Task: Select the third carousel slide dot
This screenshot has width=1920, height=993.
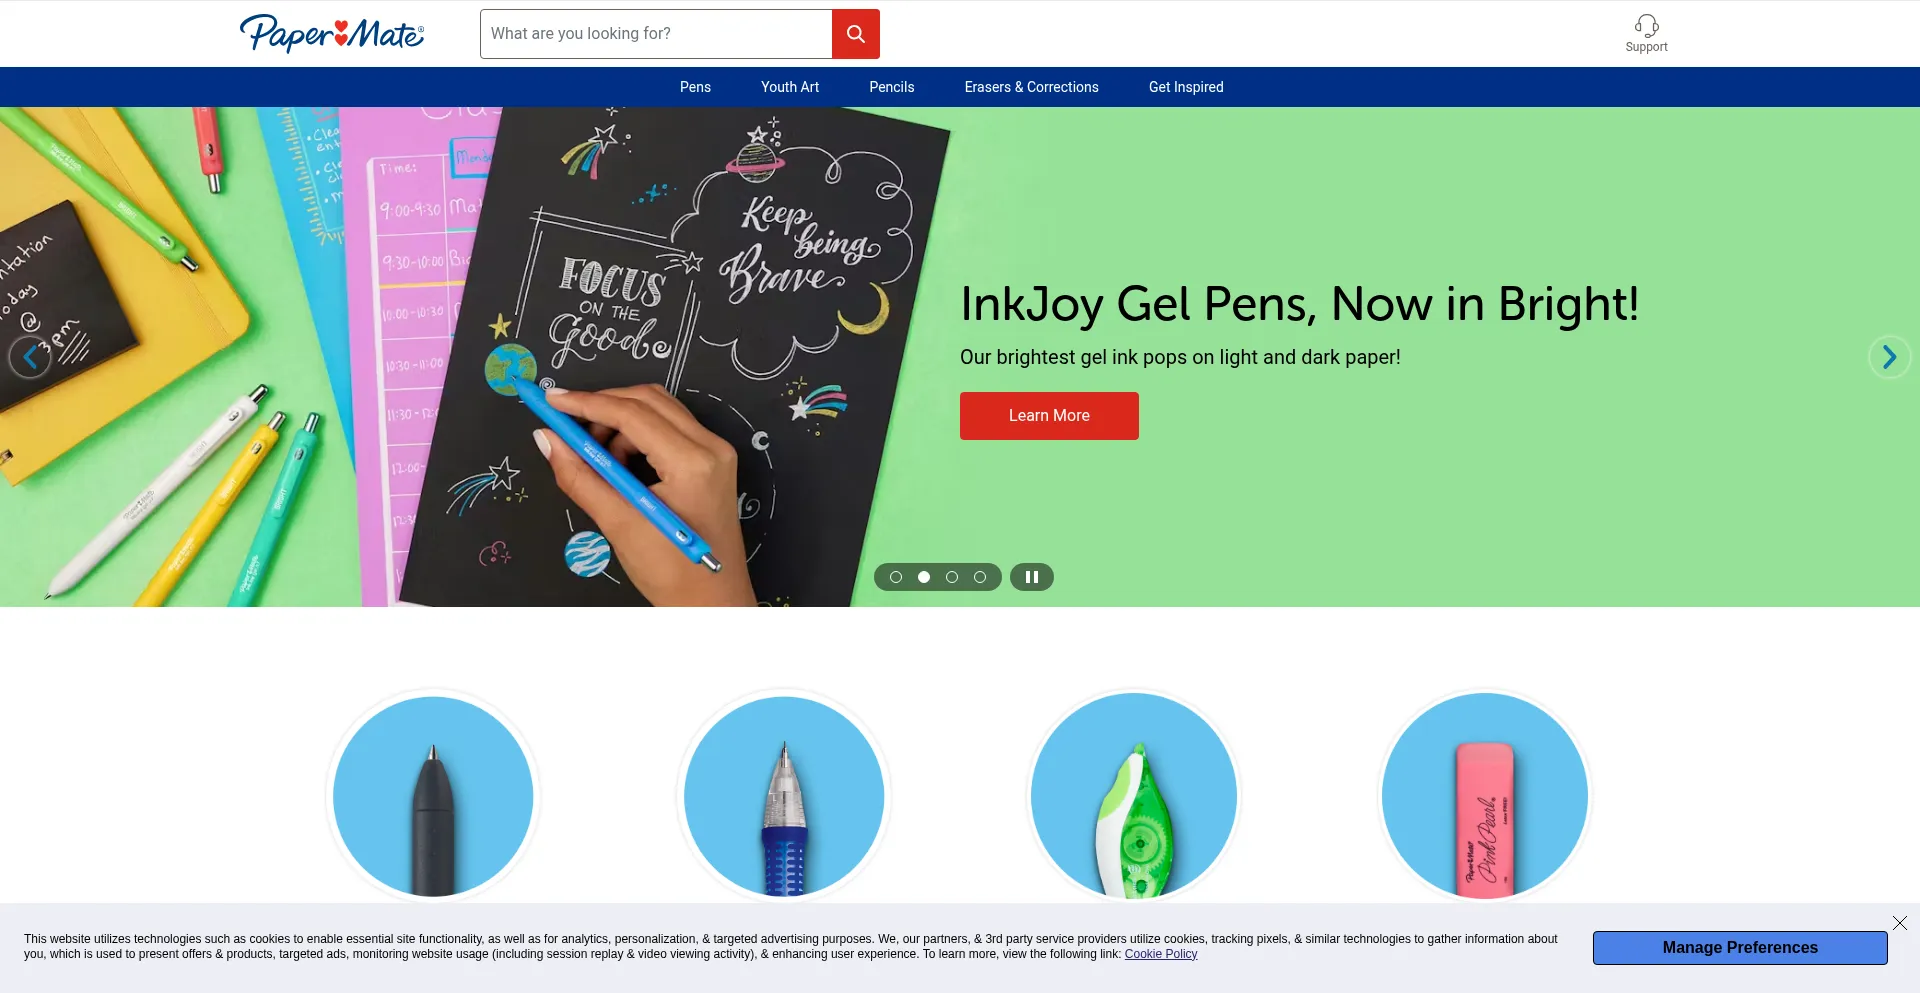Action: (x=952, y=577)
